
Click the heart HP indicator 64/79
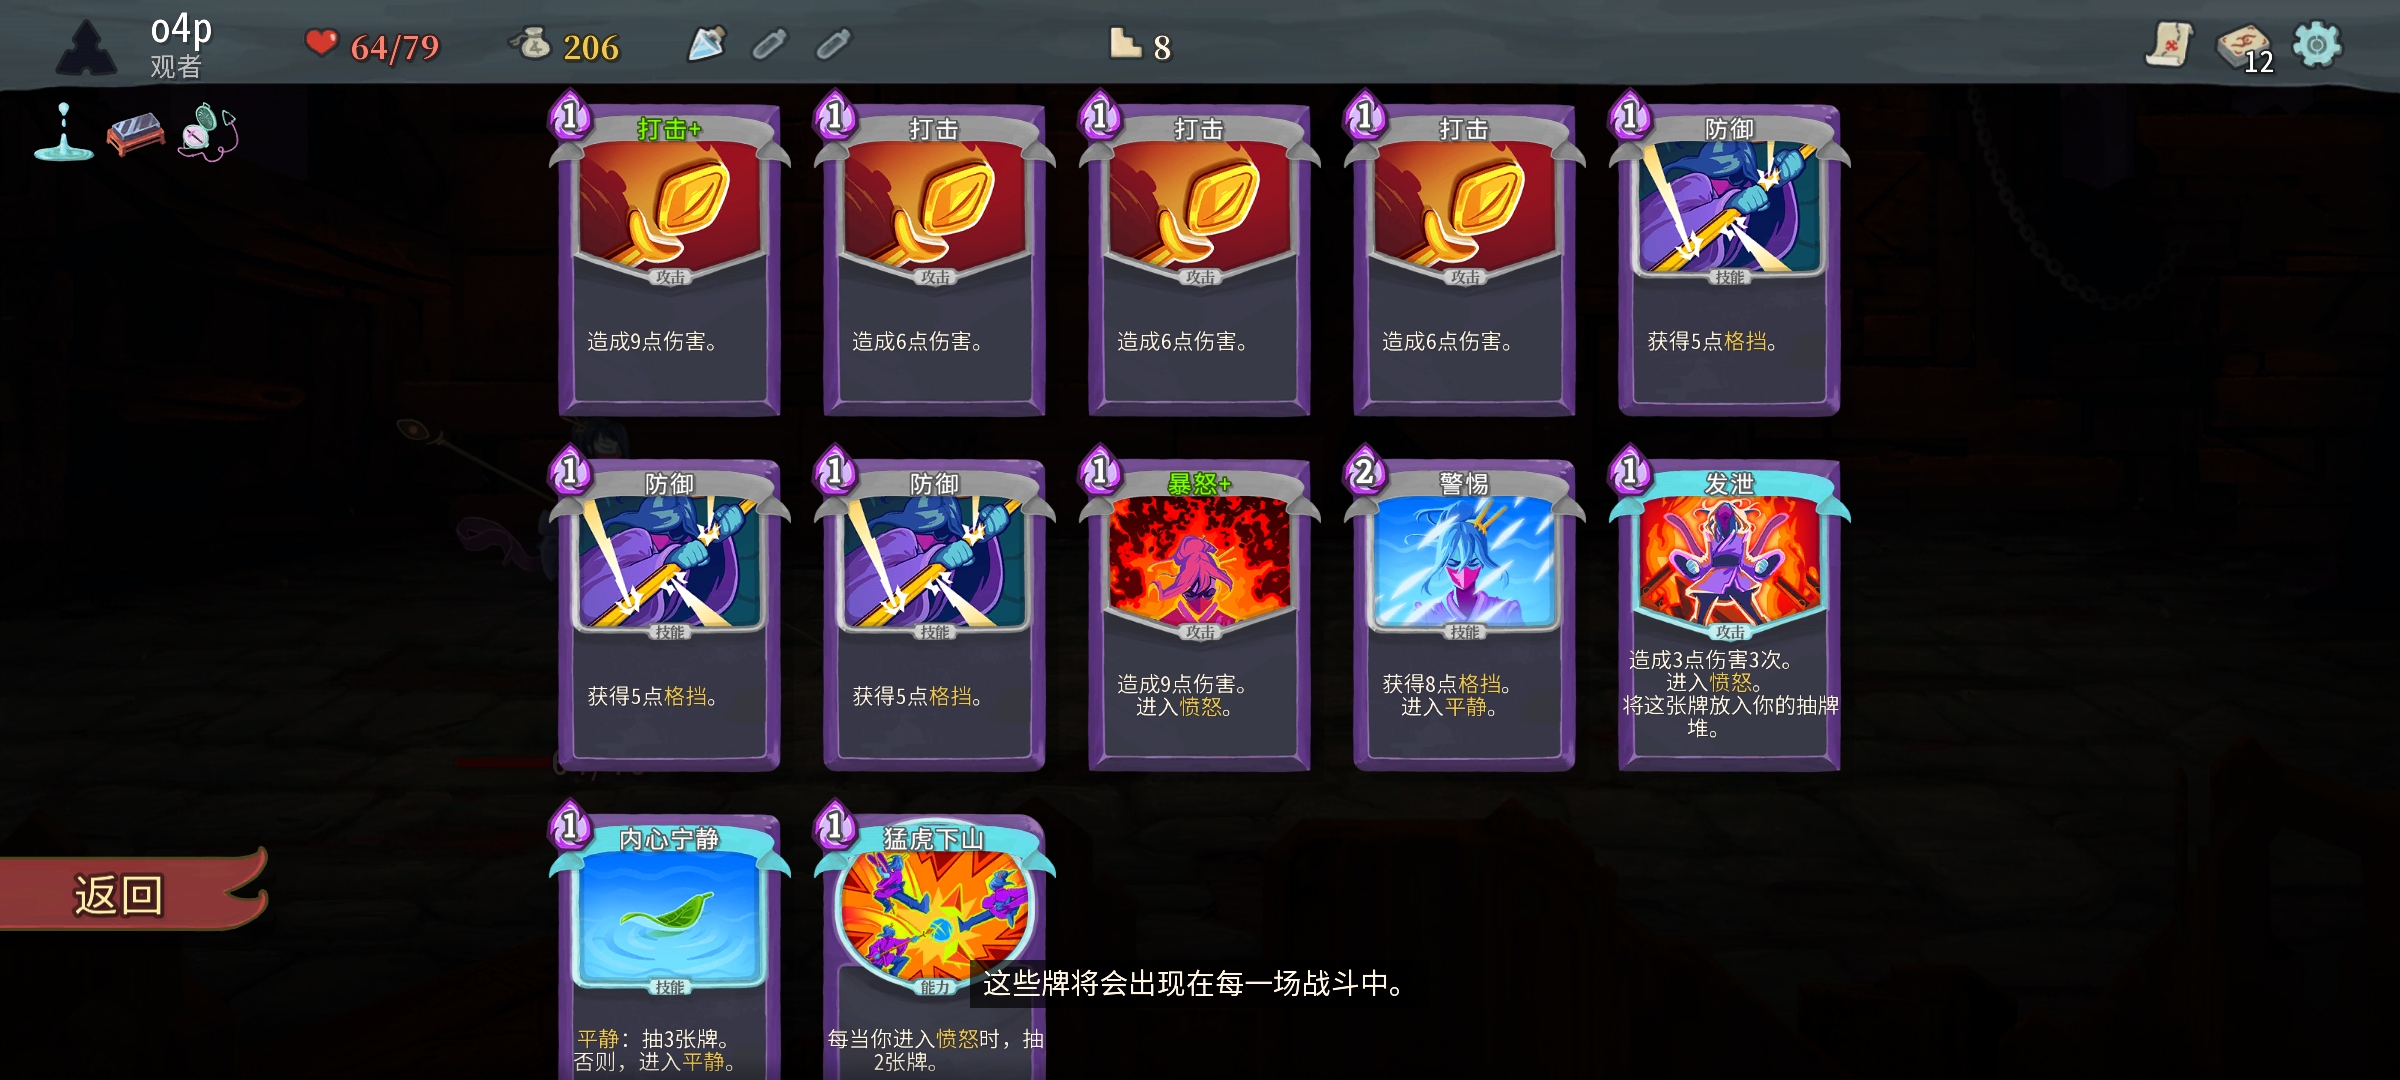point(372,46)
